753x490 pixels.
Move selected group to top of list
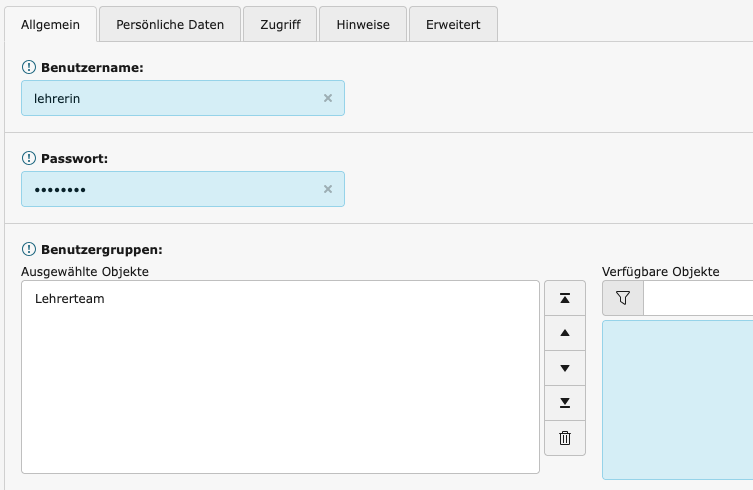pos(565,298)
